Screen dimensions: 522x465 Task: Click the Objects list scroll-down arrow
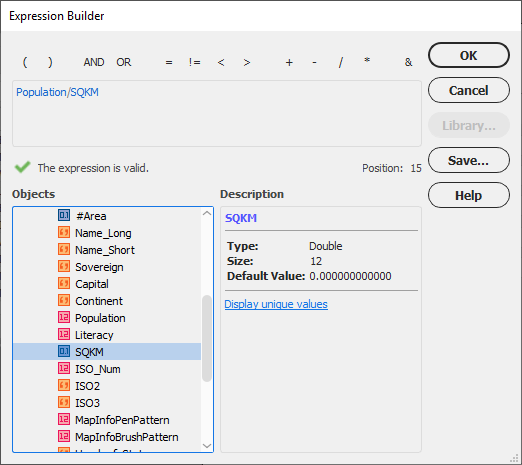[207, 446]
